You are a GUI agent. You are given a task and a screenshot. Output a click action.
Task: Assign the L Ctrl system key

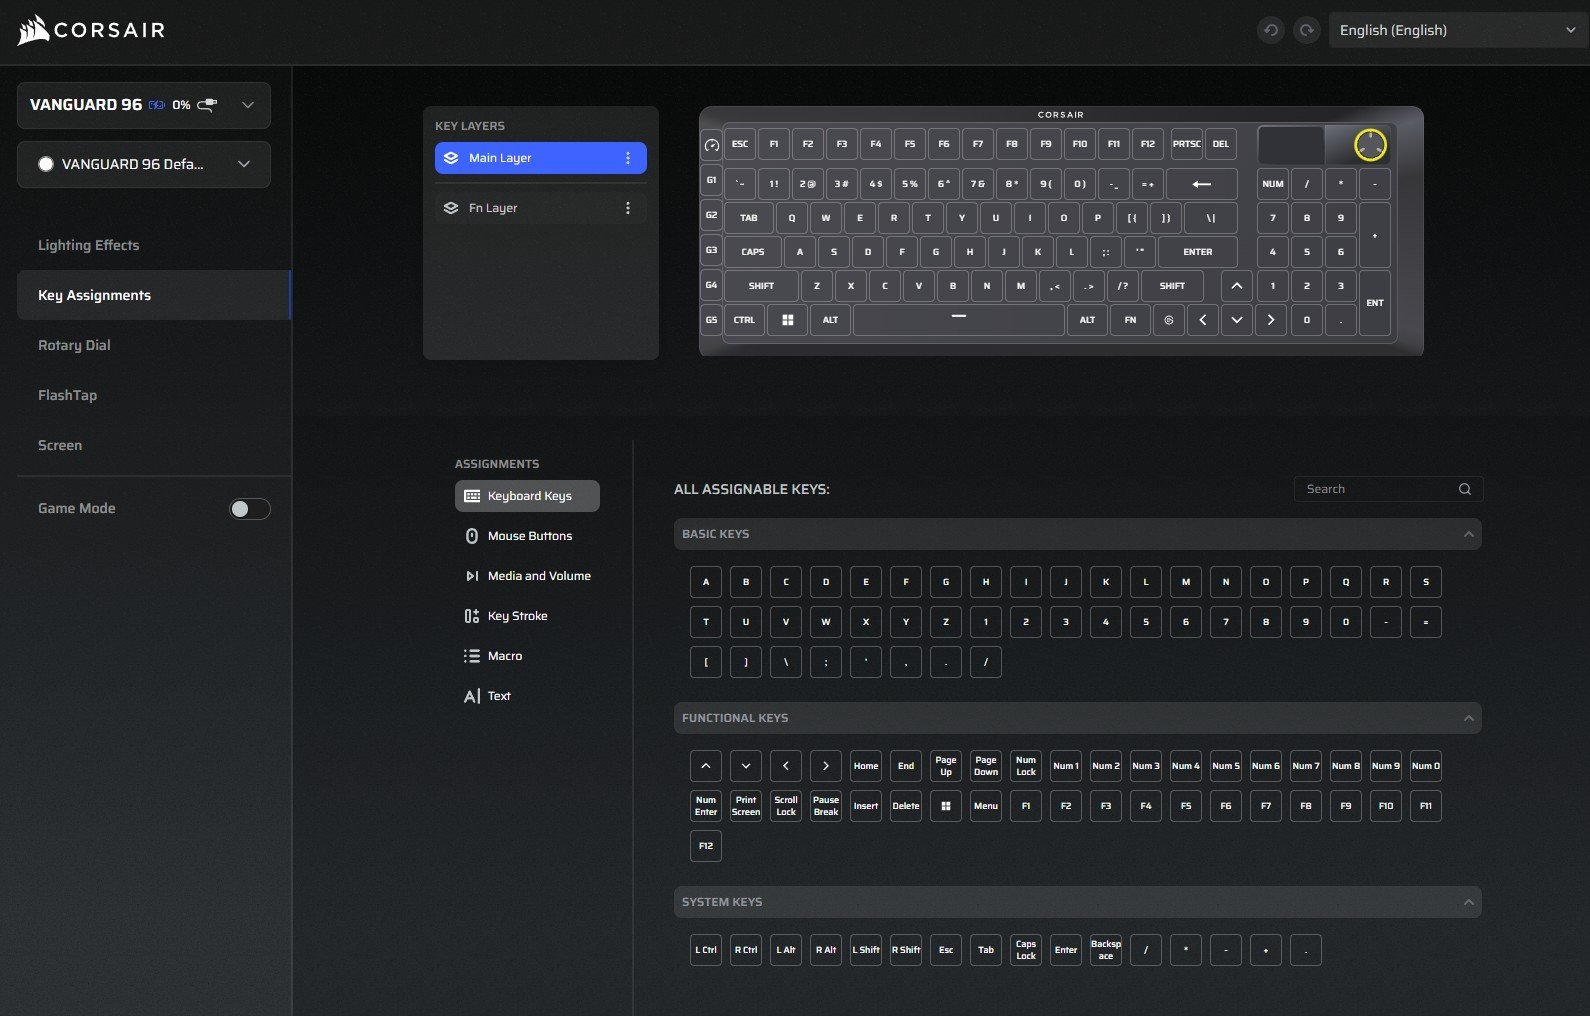706,950
